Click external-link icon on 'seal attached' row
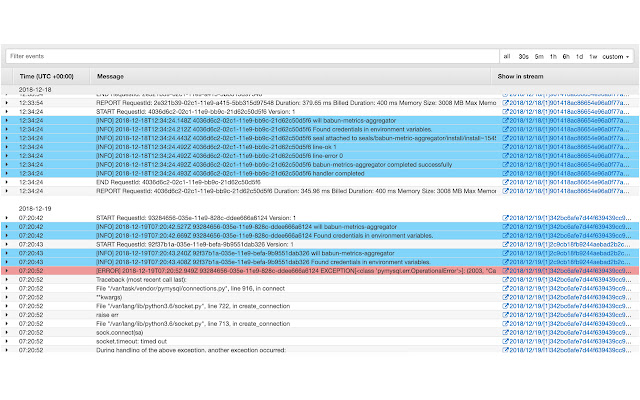Screen dimensions: 640x400 point(505,138)
